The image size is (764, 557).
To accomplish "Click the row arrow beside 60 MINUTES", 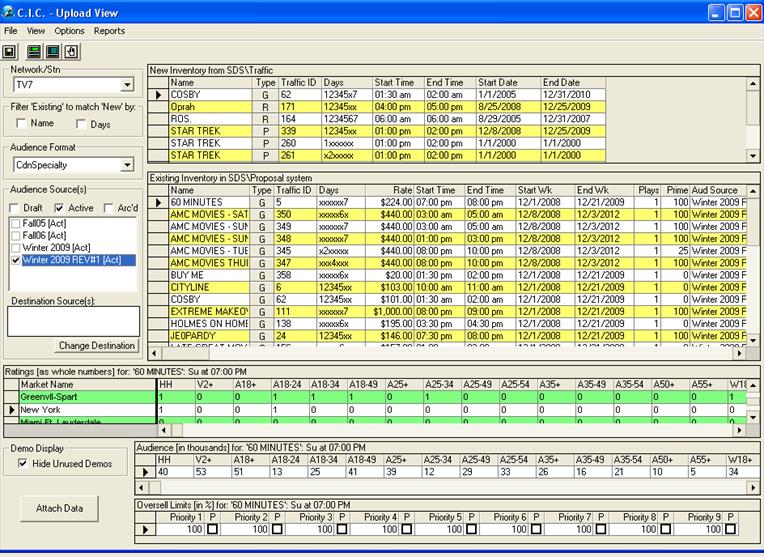I will (x=157, y=202).
